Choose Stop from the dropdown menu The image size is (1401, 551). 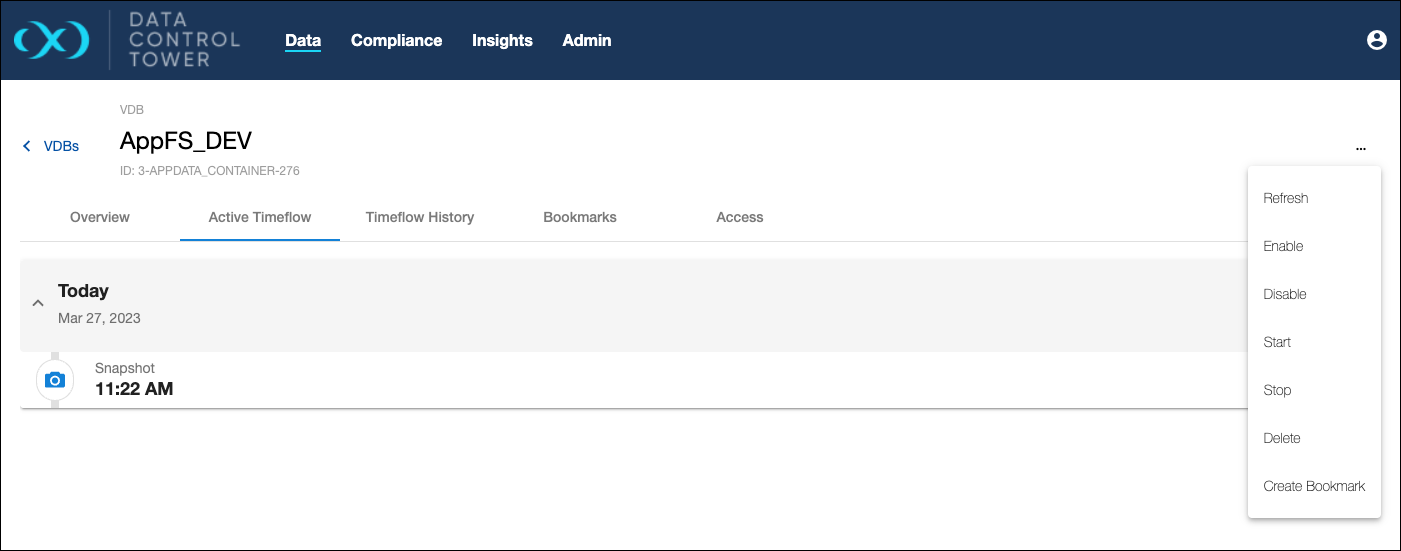click(x=1277, y=390)
